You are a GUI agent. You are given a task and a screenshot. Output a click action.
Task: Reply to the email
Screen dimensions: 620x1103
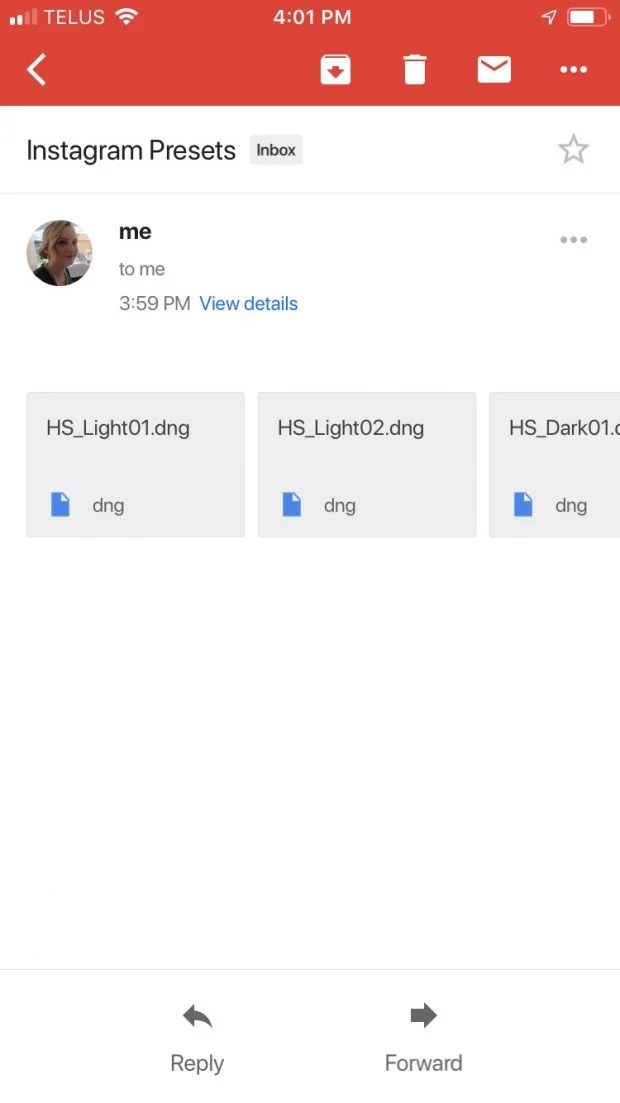pyautogui.click(x=197, y=1038)
